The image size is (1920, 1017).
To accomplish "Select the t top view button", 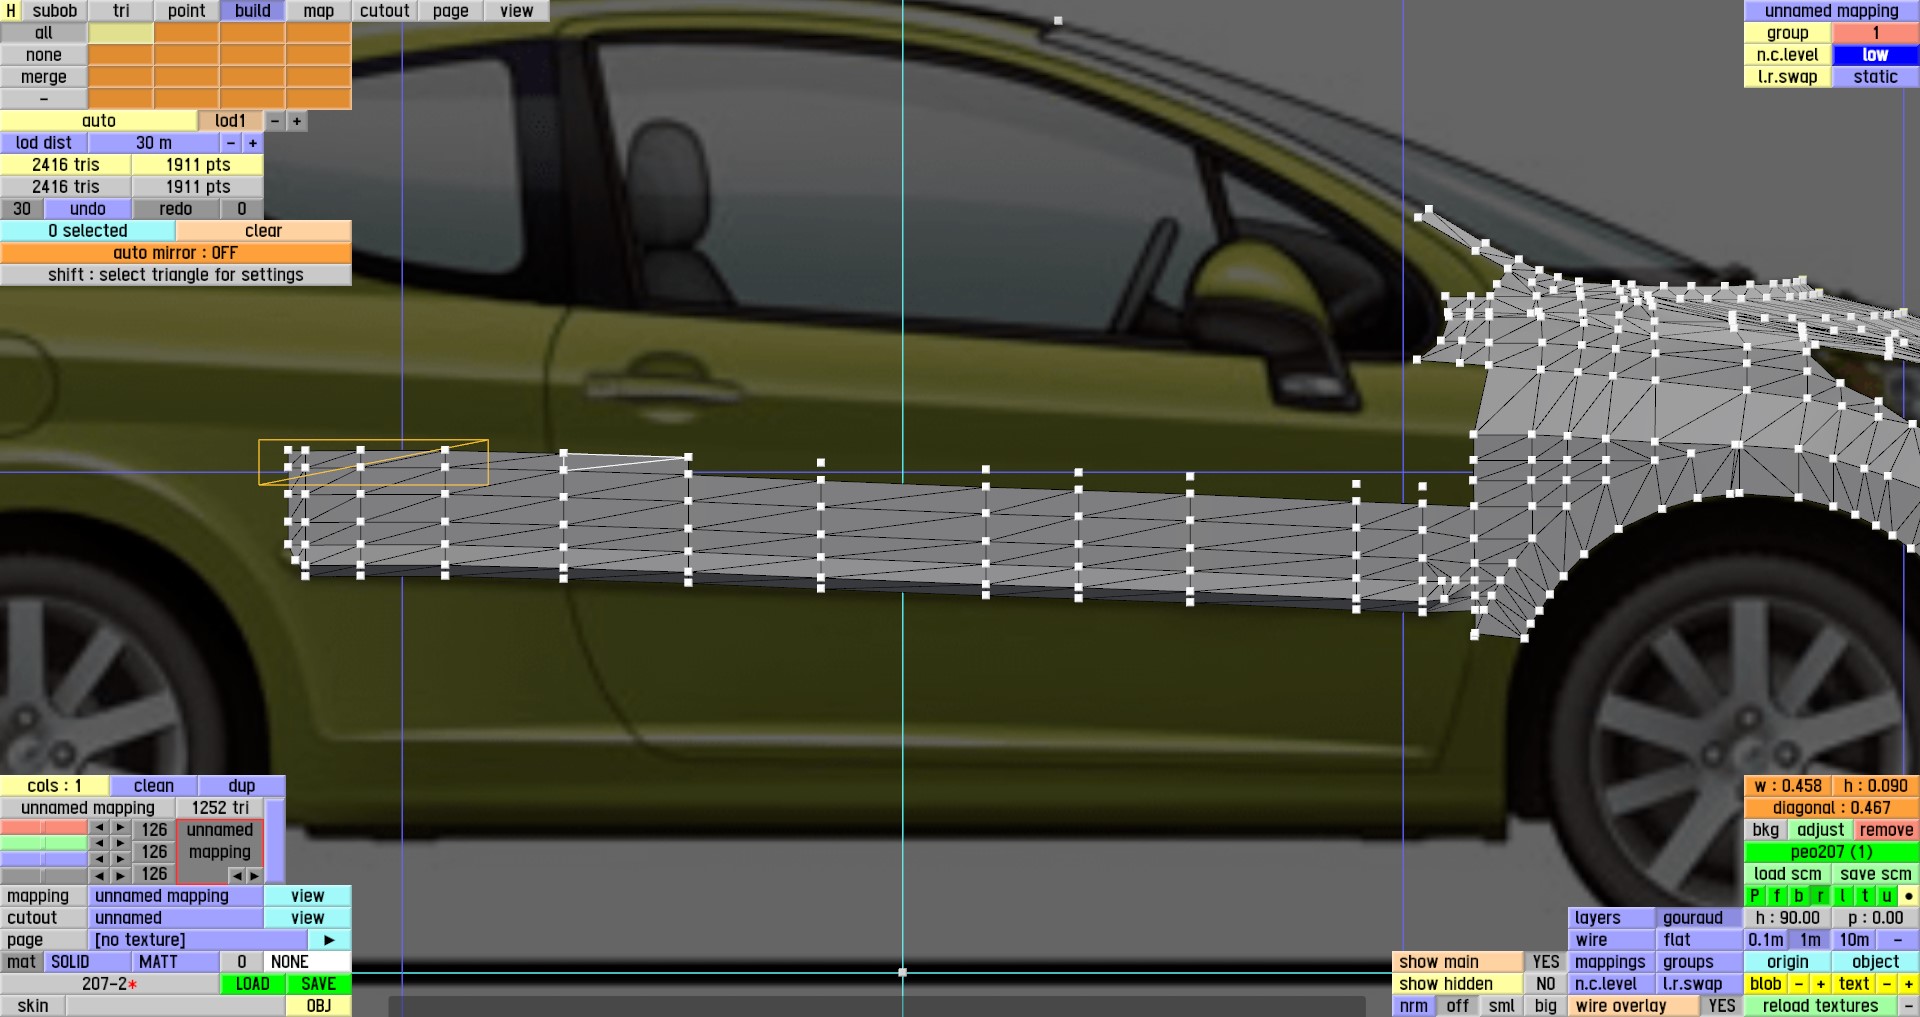I will pos(1865,896).
